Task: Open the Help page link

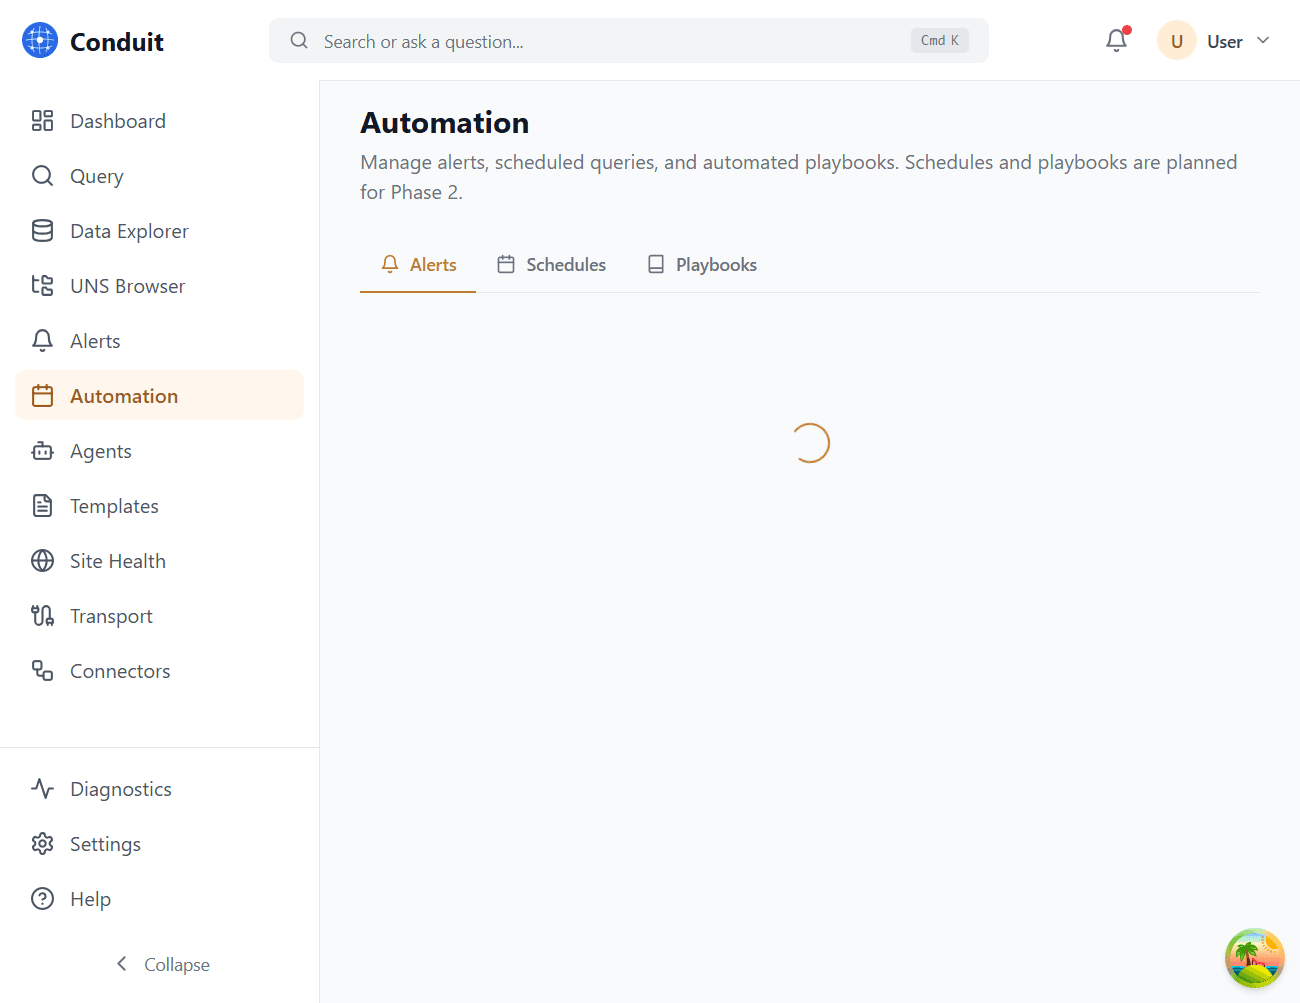Action: pyautogui.click(x=90, y=899)
